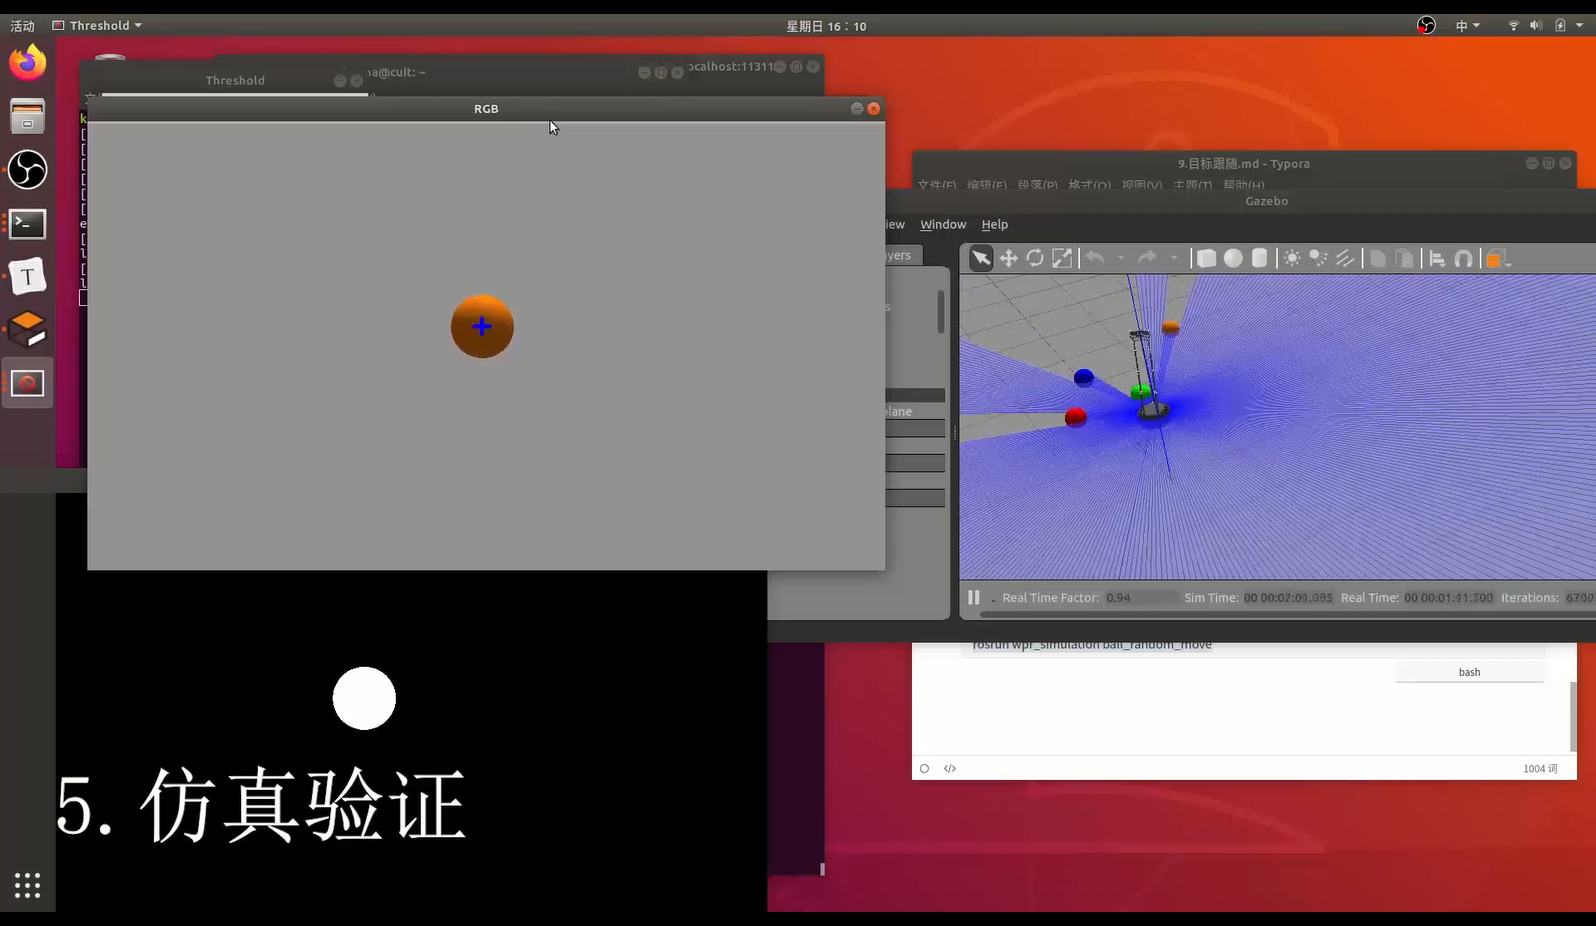This screenshot has width=1596, height=926.
Task: Toggle the snap magnet tool in Gazebo
Action: tap(1464, 259)
